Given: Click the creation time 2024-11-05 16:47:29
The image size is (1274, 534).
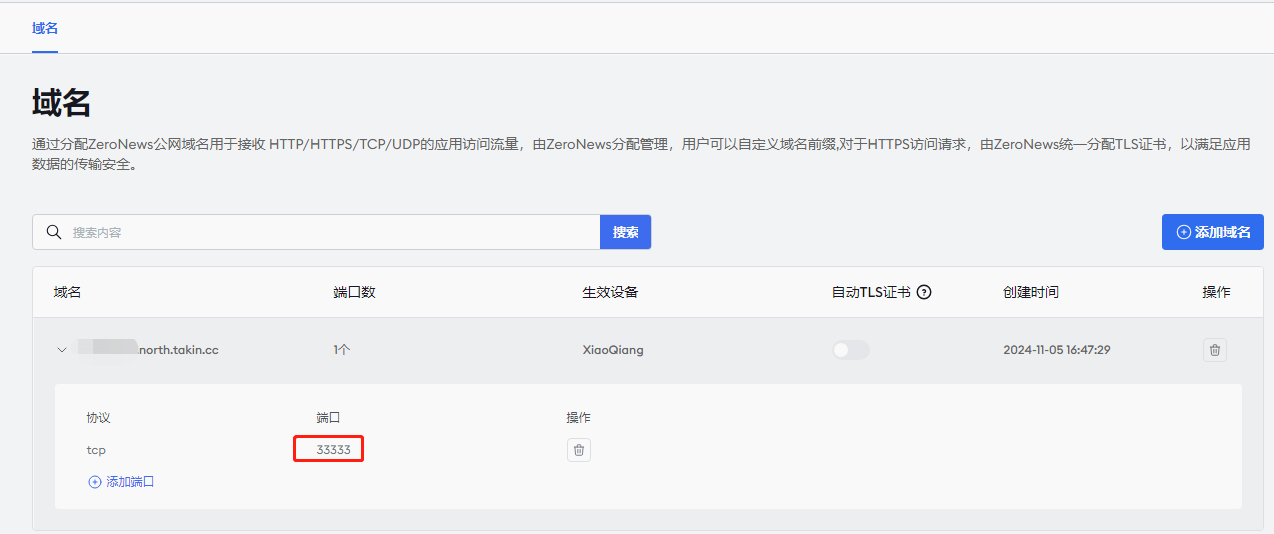Looking at the screenshot, I should tap(1057, 350).
